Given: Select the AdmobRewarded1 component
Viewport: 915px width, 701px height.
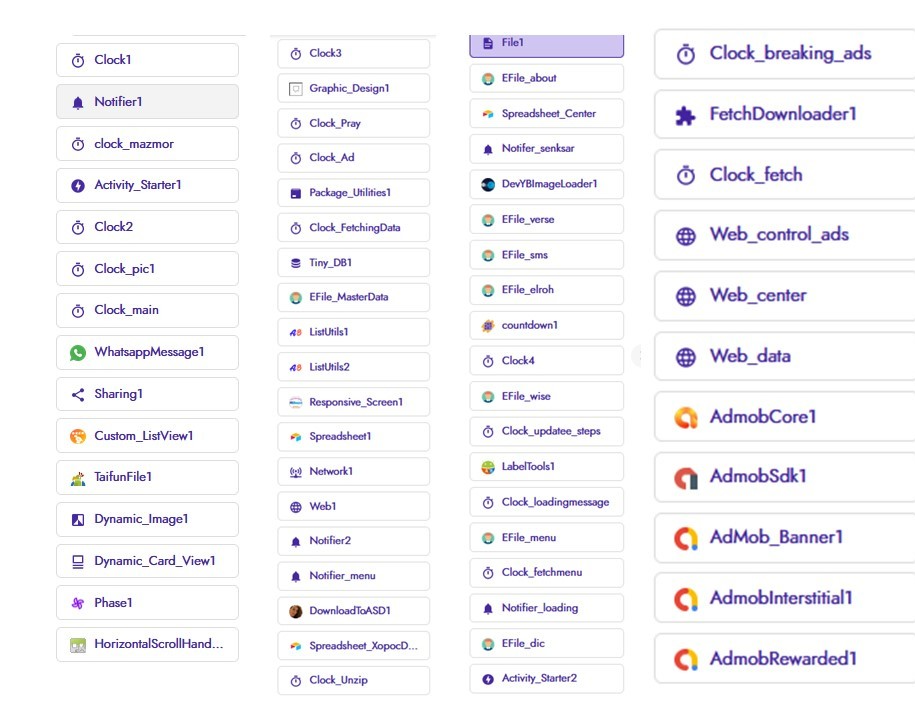Looking at the screenshot, I should (x=785, y=659).
